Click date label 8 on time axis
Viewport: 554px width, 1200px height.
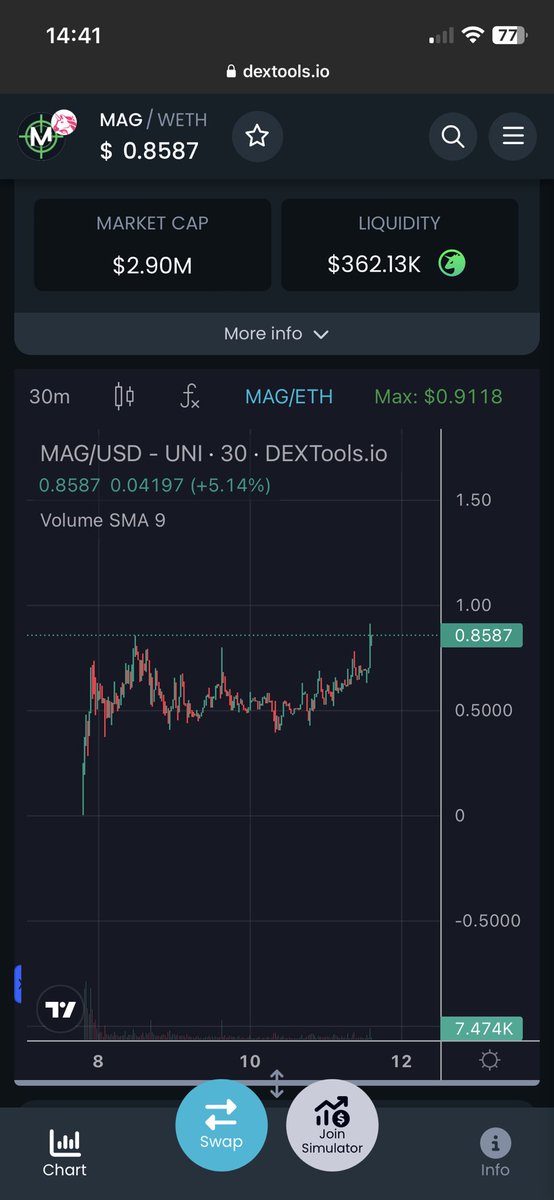tap(98, 1061)
